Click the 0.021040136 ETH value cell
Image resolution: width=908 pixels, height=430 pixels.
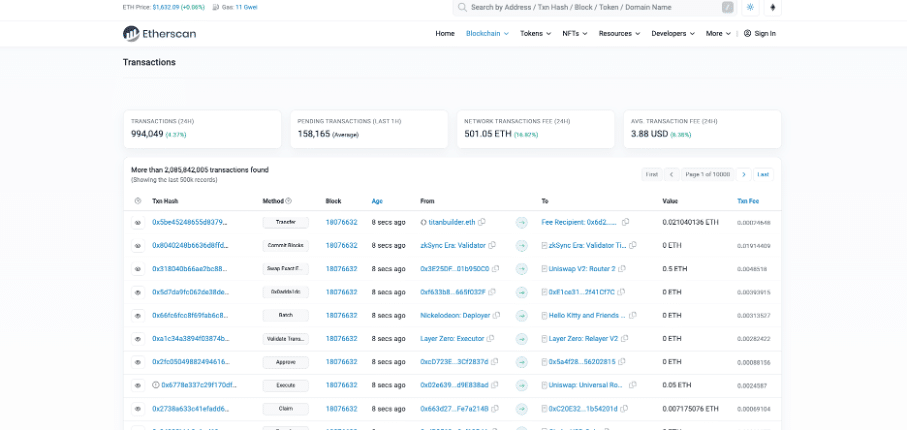pos(690,222)
